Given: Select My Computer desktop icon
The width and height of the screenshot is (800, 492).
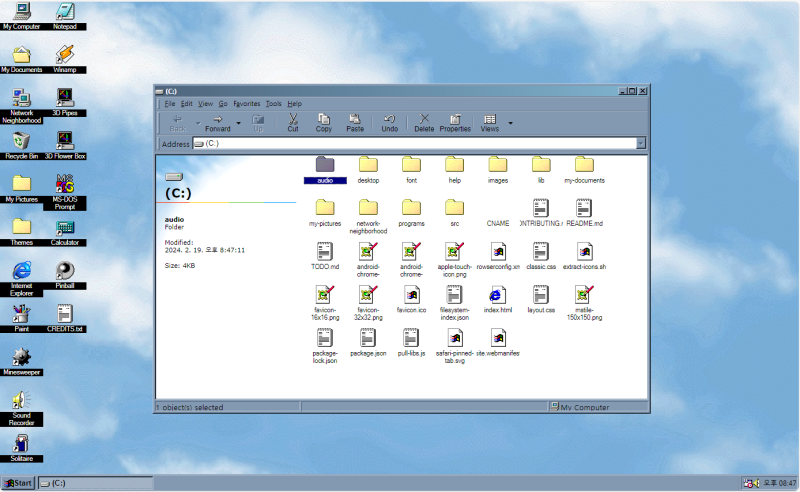Looking at the screenshot, I should [x=21, y=16].
